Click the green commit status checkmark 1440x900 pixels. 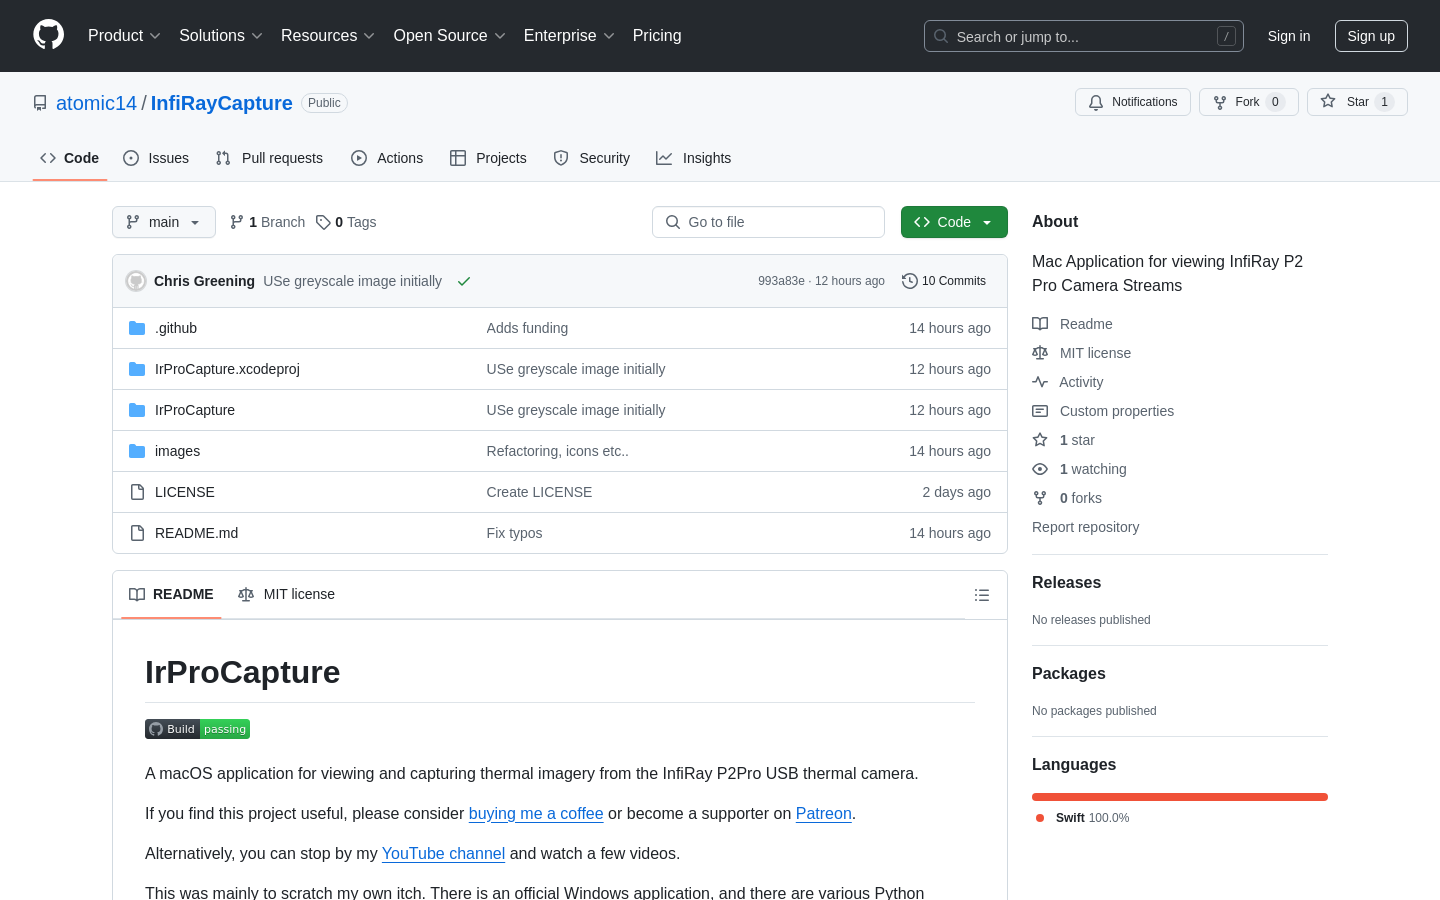click(464, 281)
